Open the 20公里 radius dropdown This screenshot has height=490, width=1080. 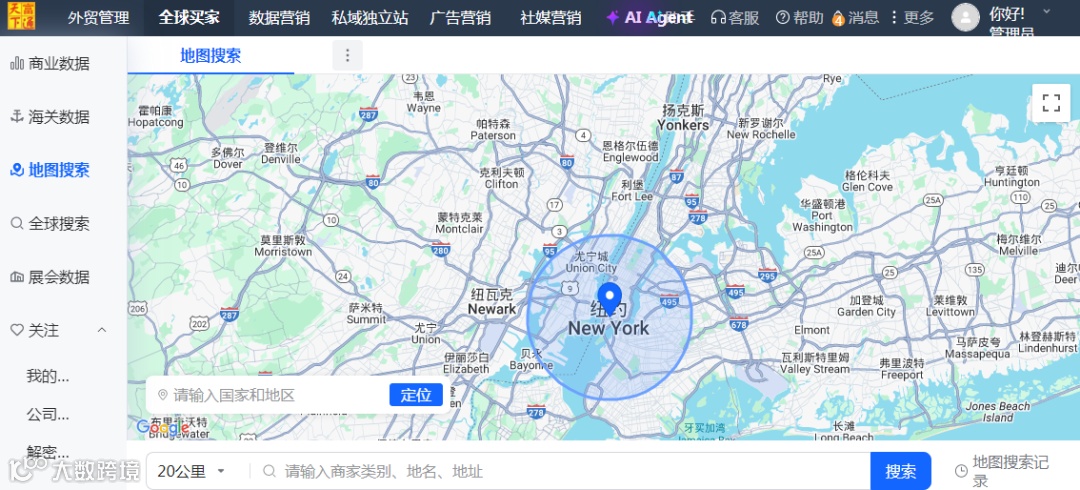[x=192, y=471]
